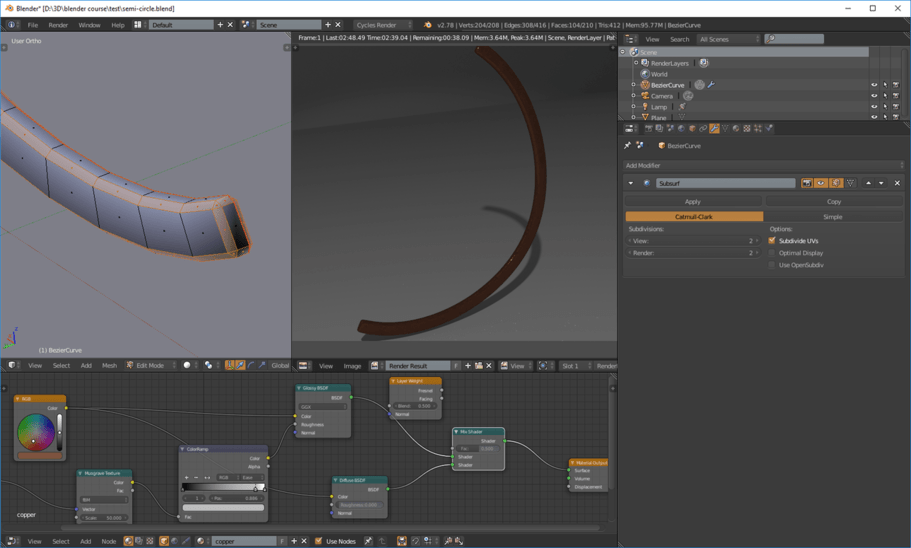Open the Mesh menu in 3D viewport header
Viewport: 911px width, 548px height.
(x=109, y=366)
